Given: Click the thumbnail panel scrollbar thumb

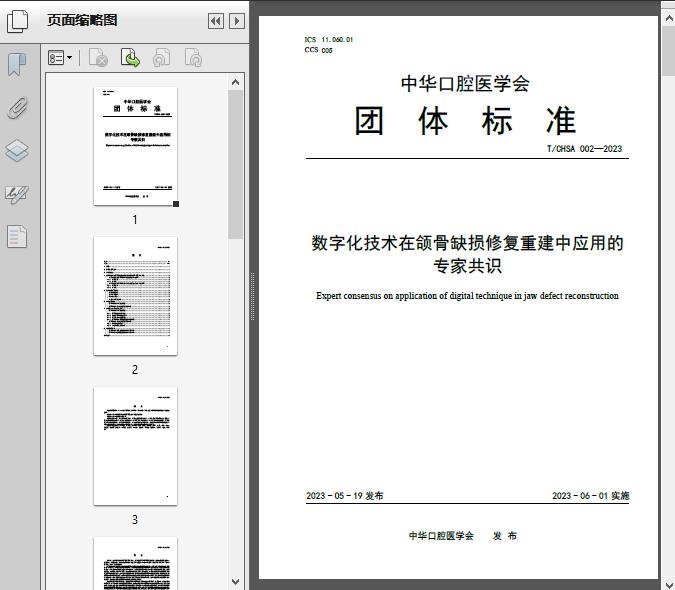Looking at the screenshot, I should pyautogui.click(x=235, y=164).
